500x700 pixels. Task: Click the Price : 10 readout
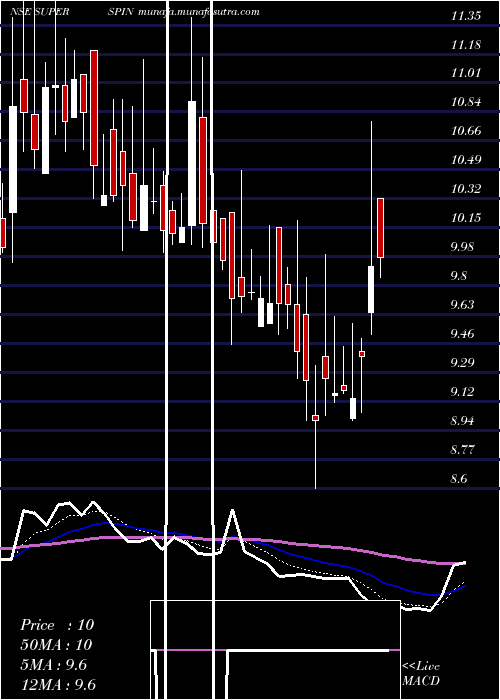[57, 625]
